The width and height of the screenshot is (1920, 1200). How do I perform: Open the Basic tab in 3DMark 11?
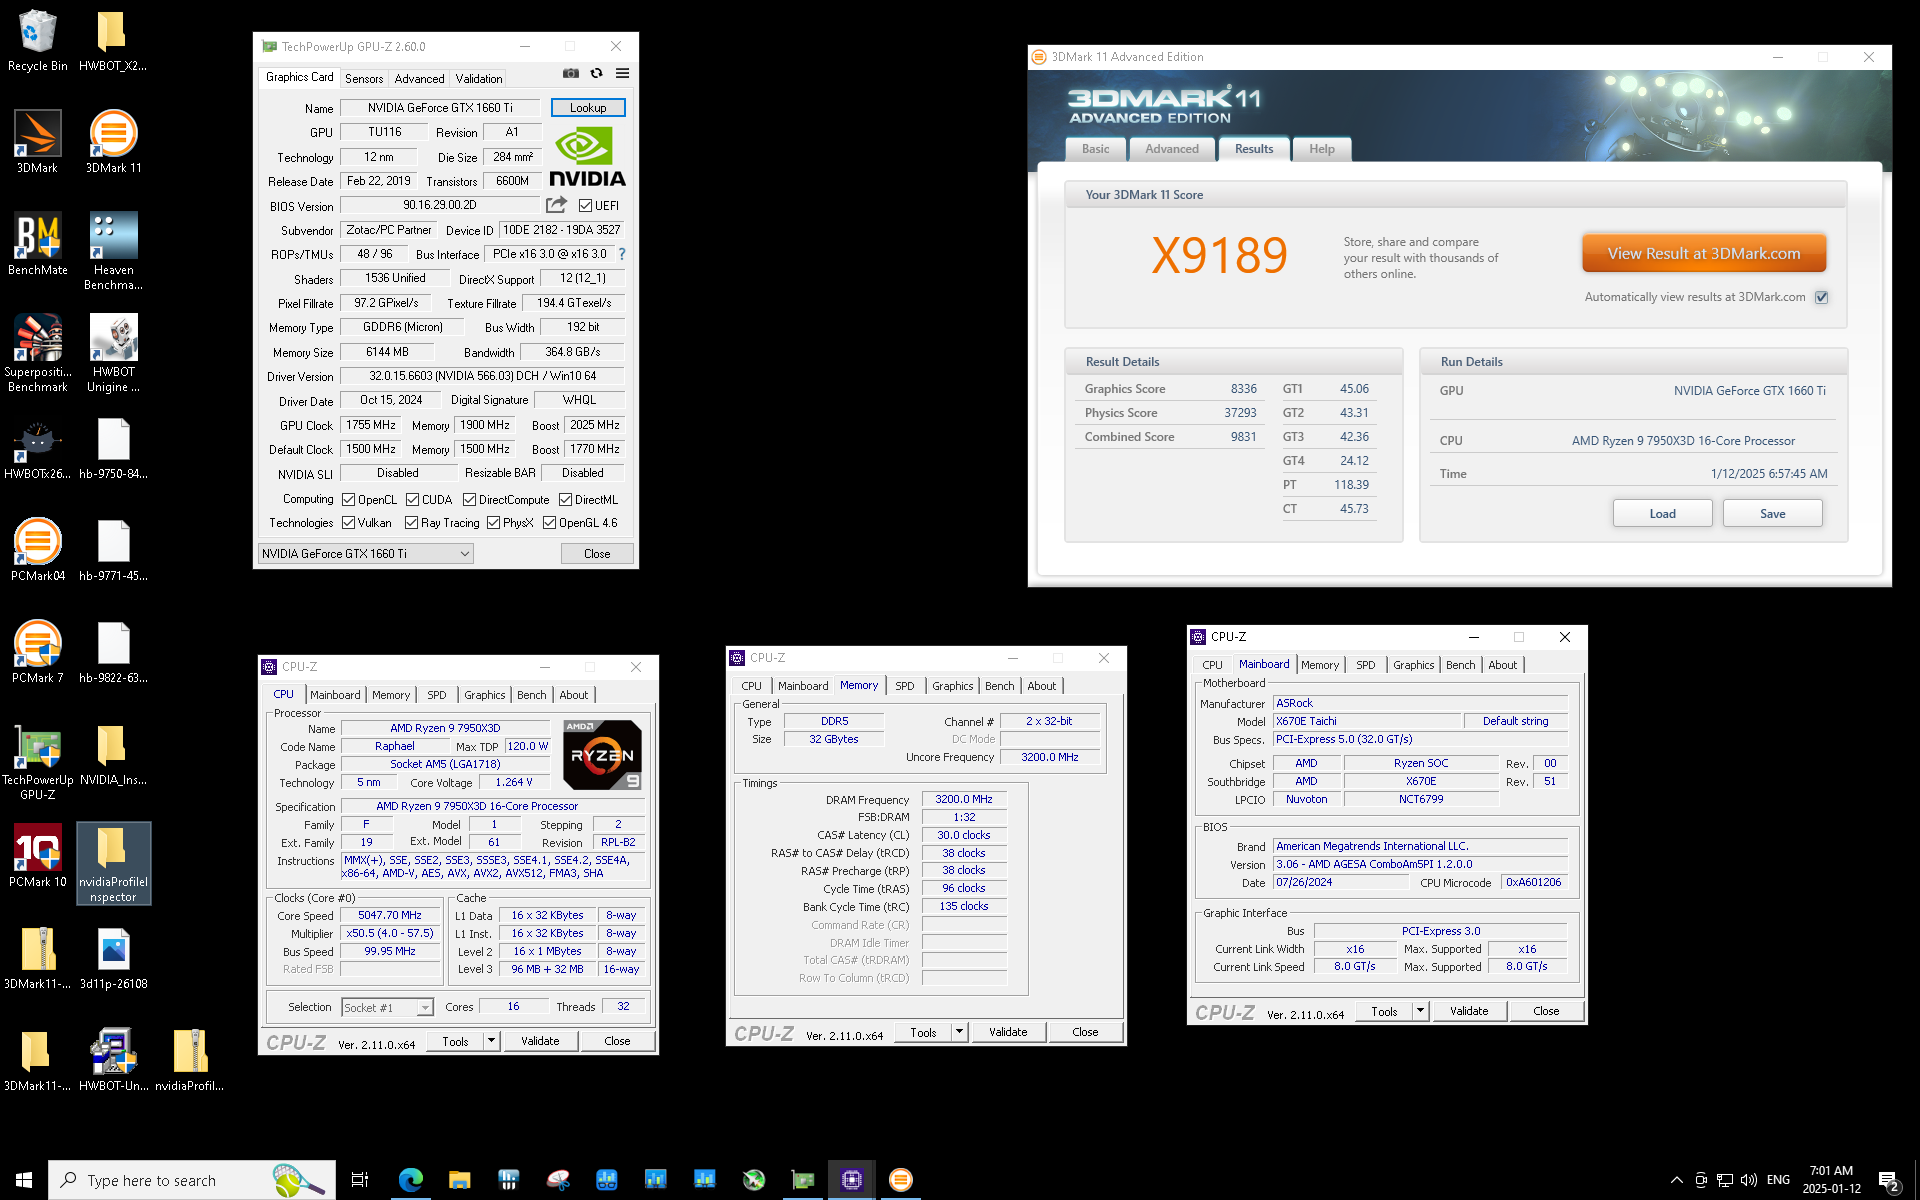click(x=1096, y=149)
